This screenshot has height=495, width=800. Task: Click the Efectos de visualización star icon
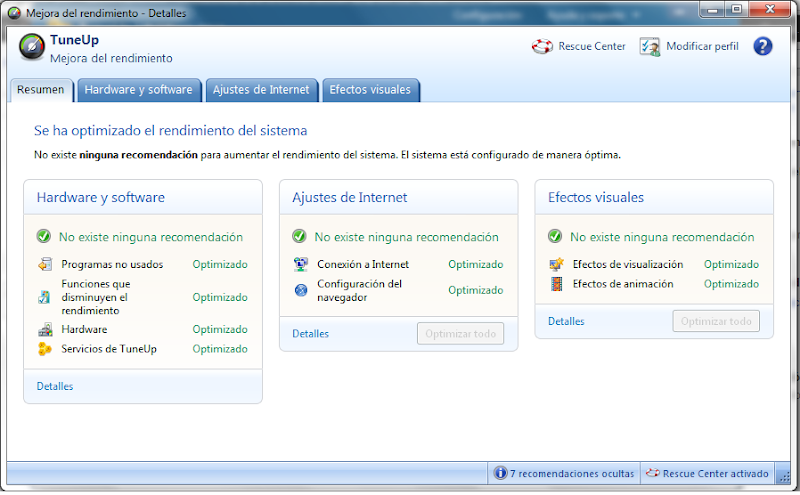point(556,264)
